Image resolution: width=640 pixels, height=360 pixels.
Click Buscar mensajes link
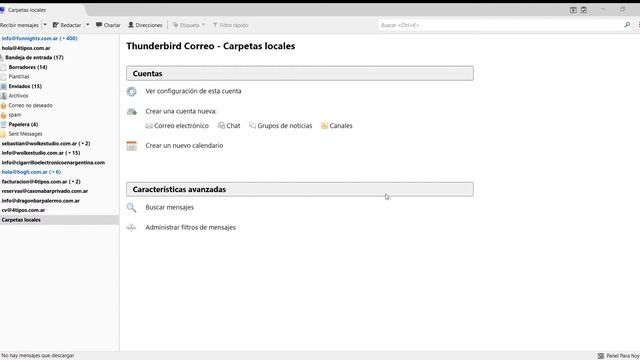pyautogui.click(x=169, y=207)
